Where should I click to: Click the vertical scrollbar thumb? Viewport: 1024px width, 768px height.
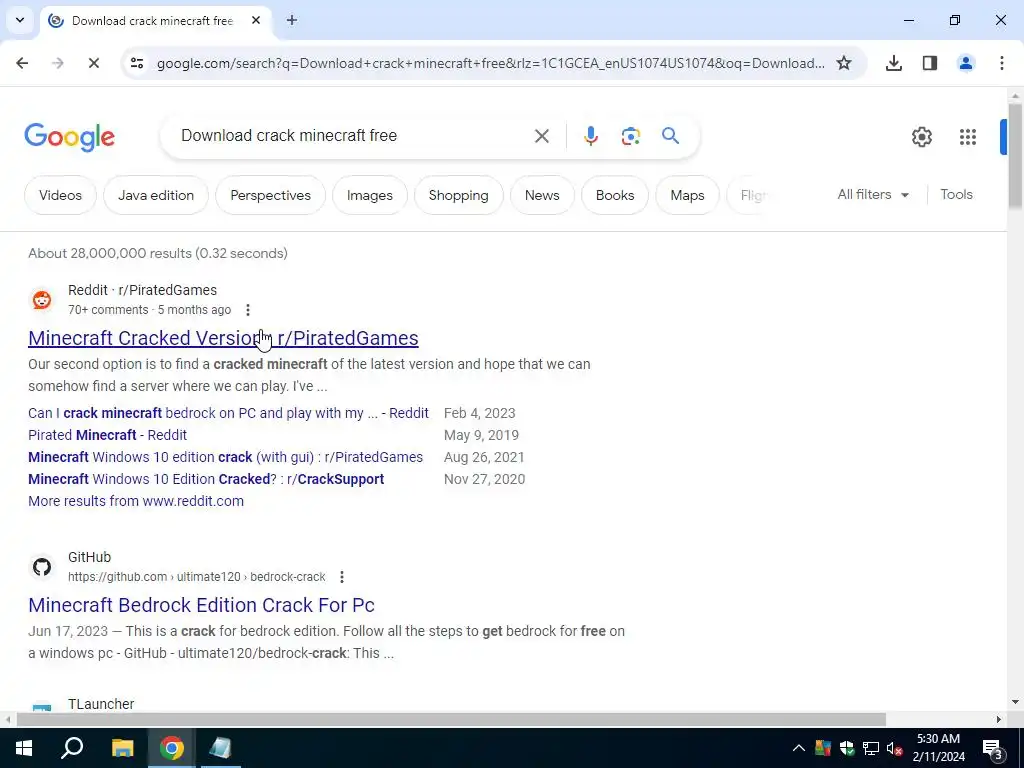tap(1015, 157)
